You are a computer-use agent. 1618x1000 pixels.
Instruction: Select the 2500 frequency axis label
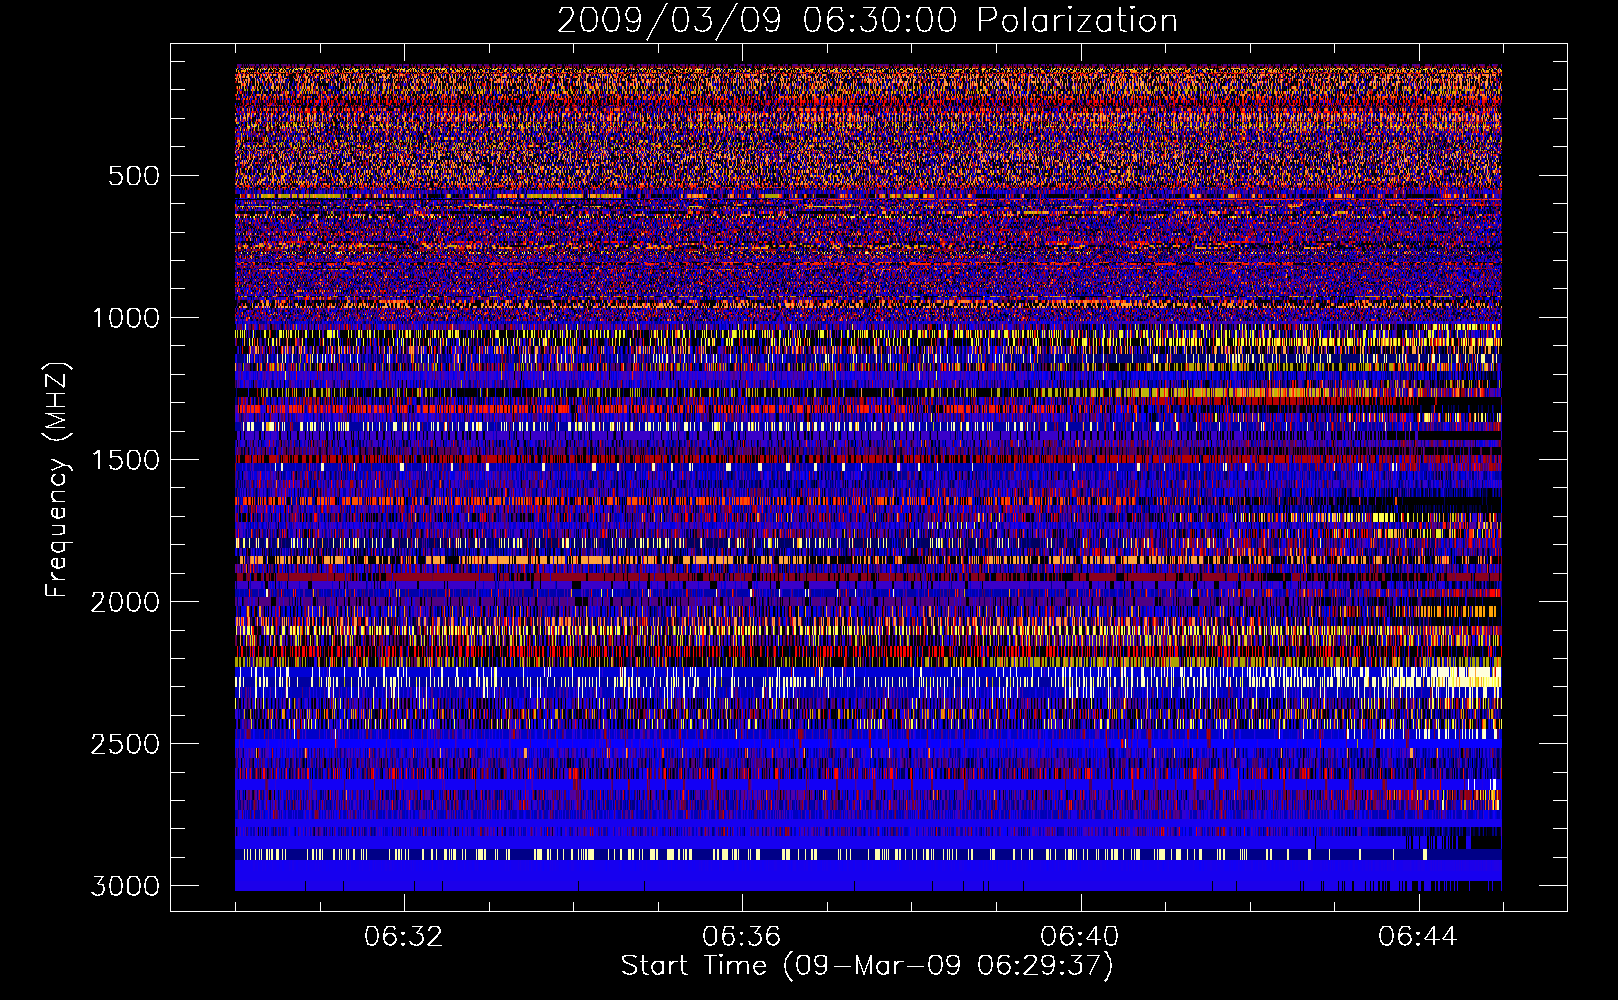(x=125, y=744)
